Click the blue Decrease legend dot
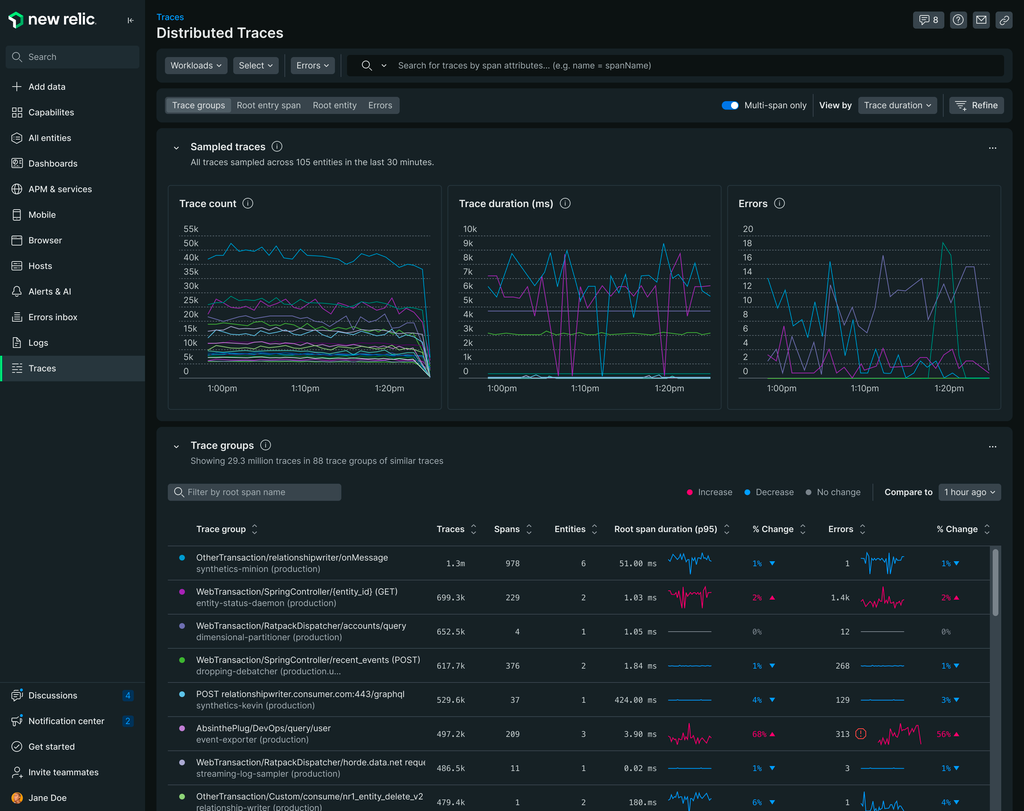The height and width of the screenshot is (811, 1024). (x=747, y=492)
